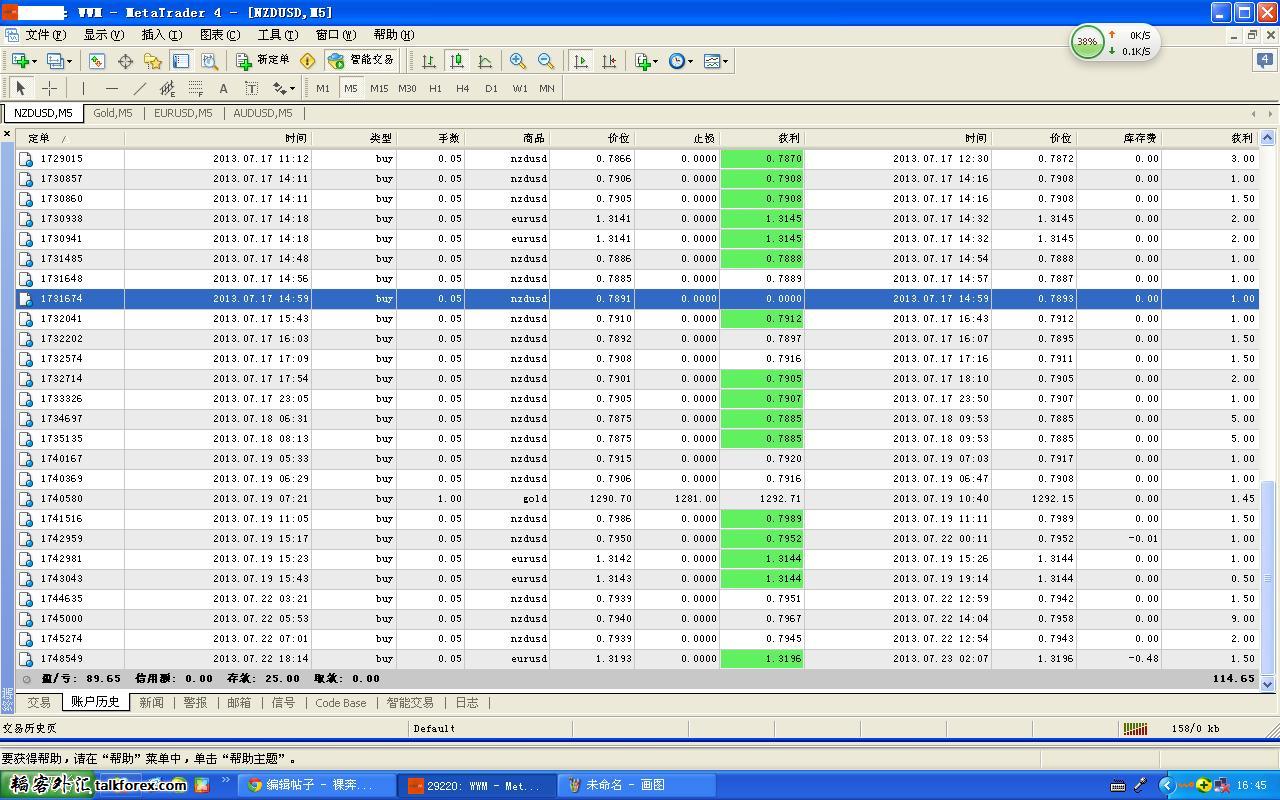Image resolution: width=1280 pixels, height=800 pixels.
Task: Switch chart to candlestick mode
Action: pos(457,61)
